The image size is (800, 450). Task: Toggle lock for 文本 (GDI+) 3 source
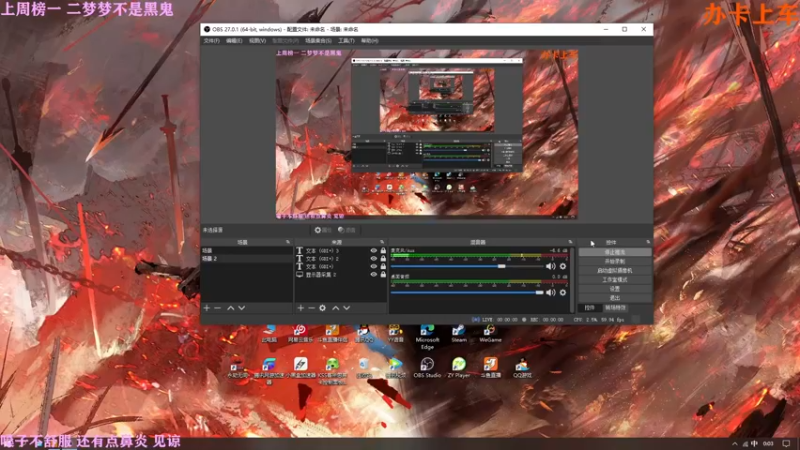383,251
